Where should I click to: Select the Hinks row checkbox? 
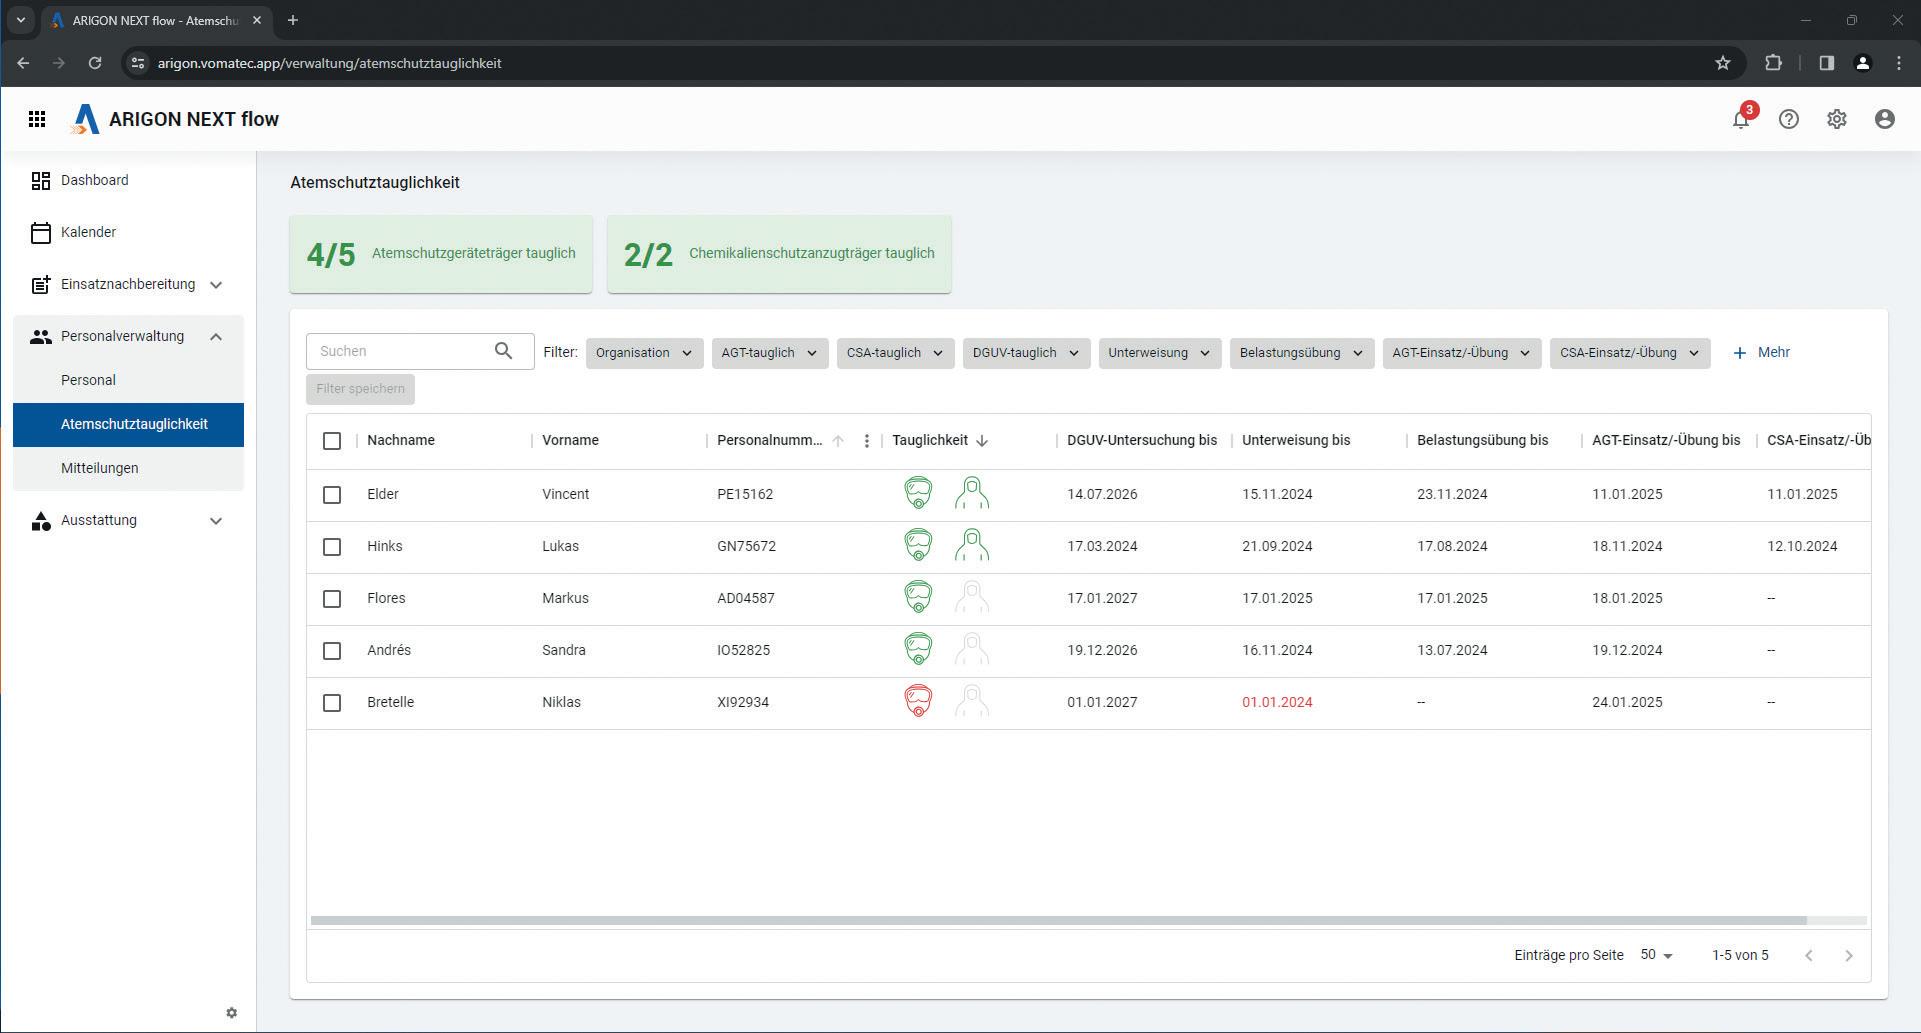(x=332, y=547)
